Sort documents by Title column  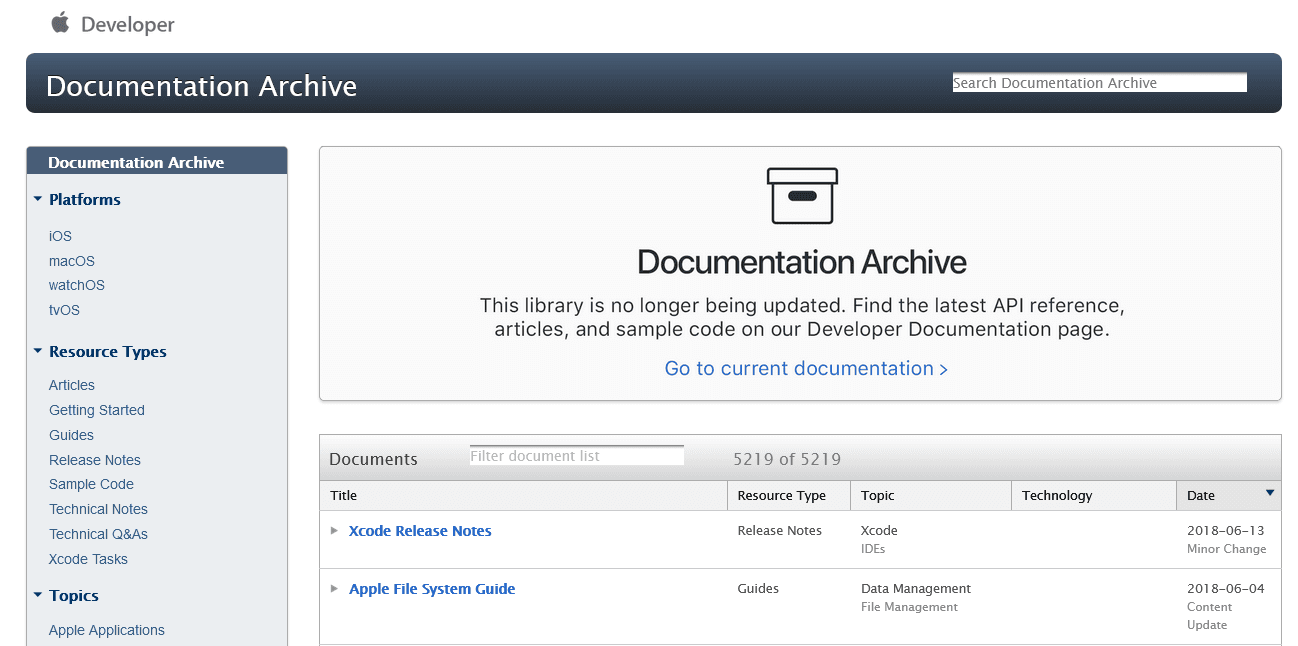(343, 496)
